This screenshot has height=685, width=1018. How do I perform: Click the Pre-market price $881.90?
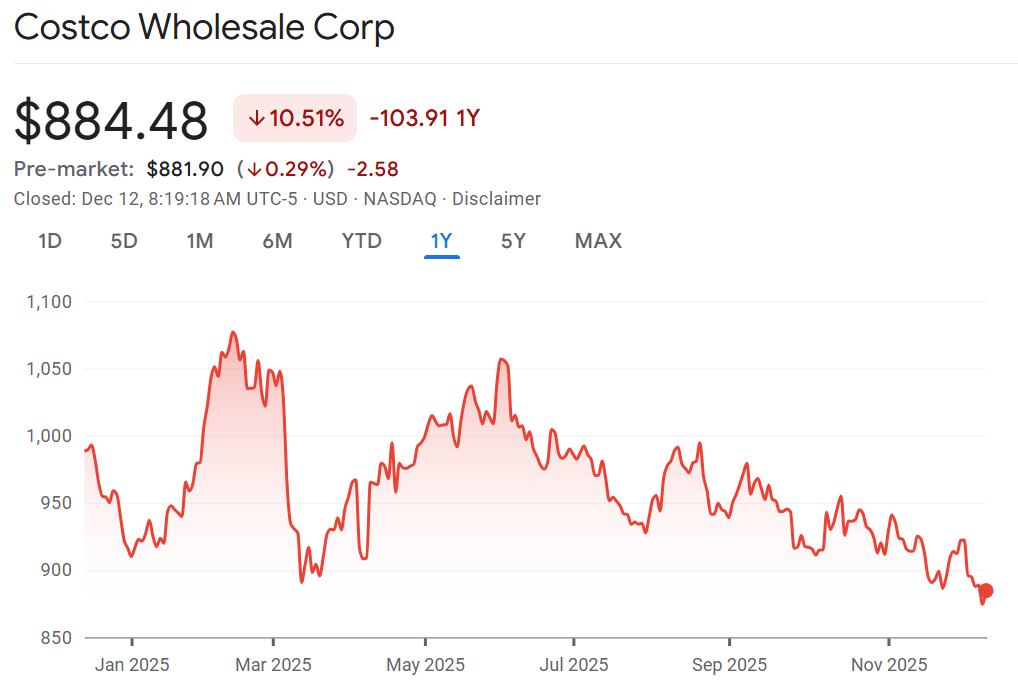pos(185,169)
